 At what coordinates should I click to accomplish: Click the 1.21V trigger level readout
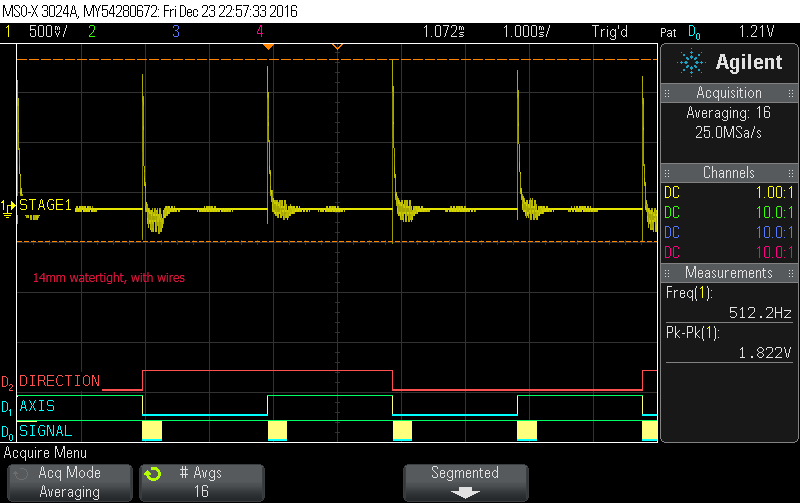pyautogui.click(x=757, y=31)
